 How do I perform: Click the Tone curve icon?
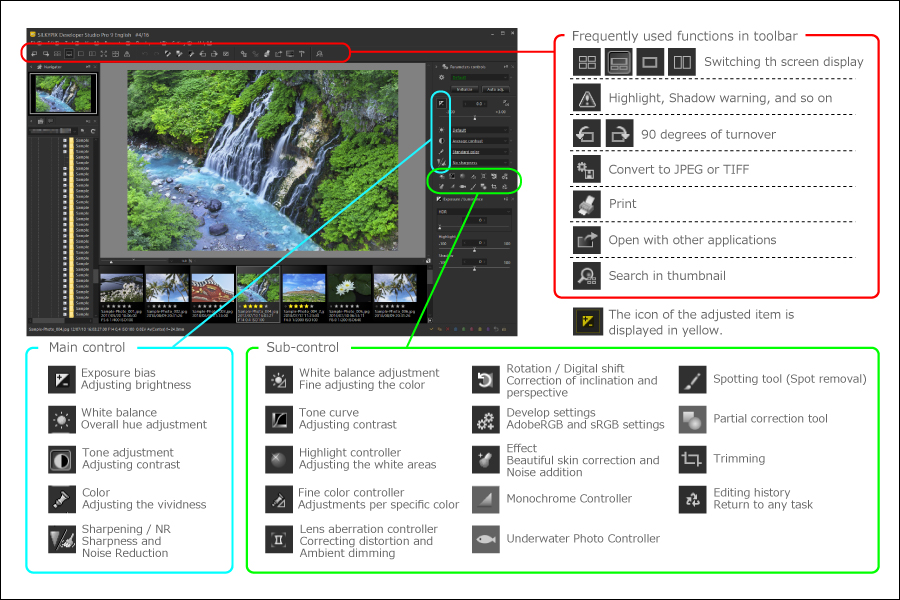(x=279, y=419)
